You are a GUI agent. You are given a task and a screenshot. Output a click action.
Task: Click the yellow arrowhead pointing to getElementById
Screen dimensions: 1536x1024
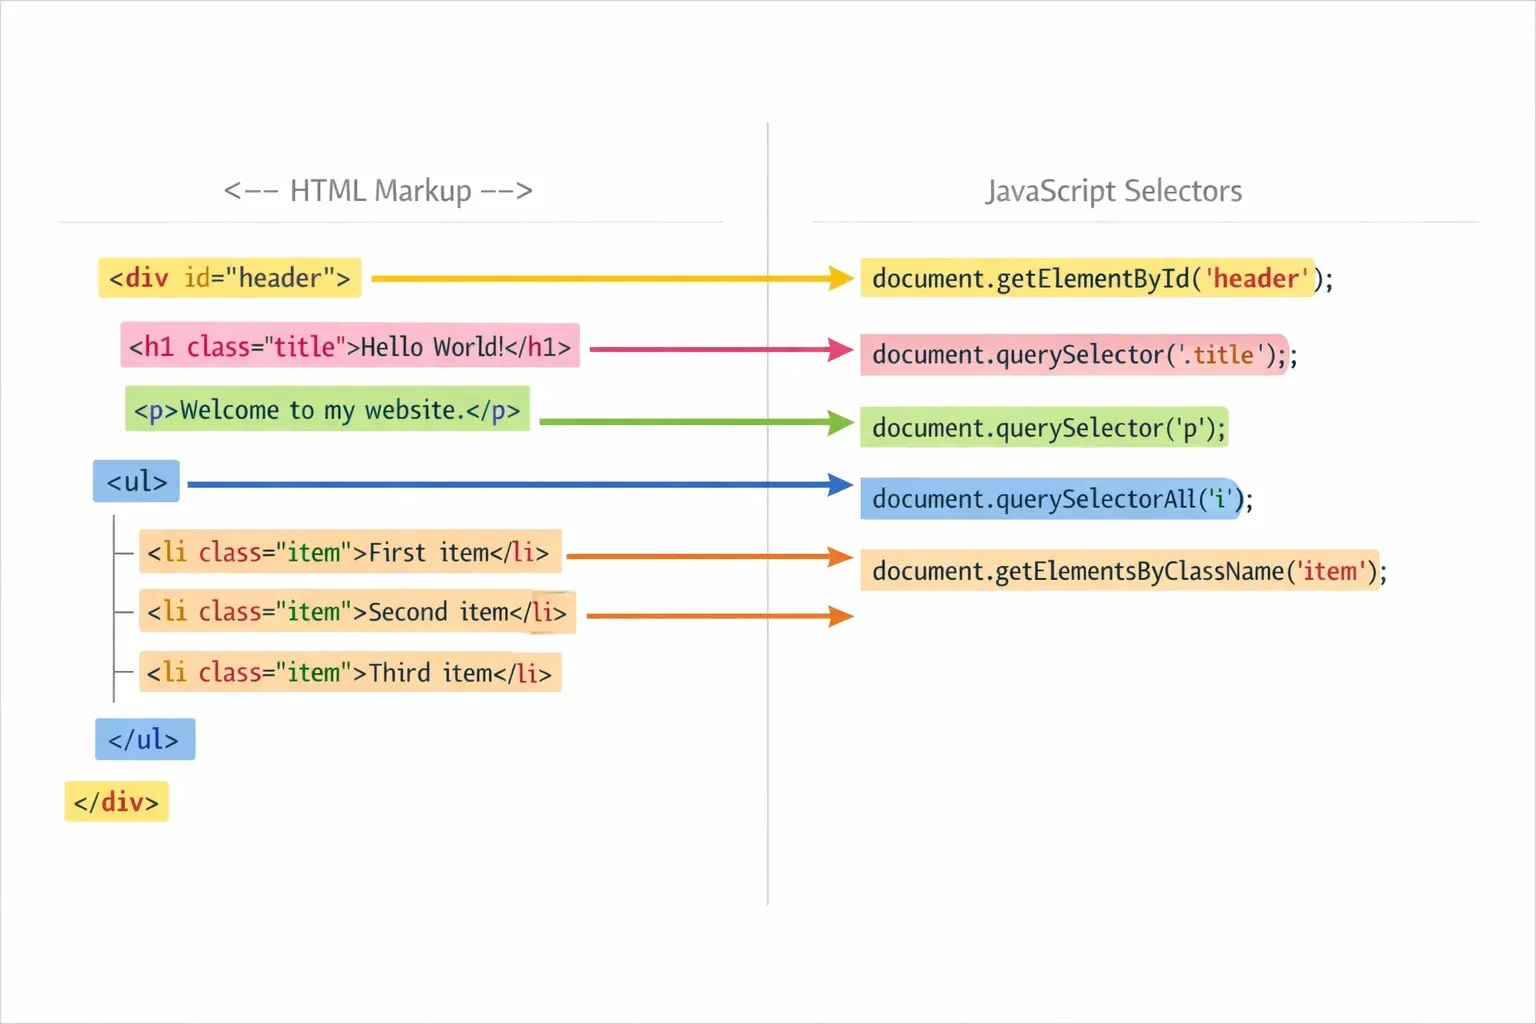click(x=840, y=278)
